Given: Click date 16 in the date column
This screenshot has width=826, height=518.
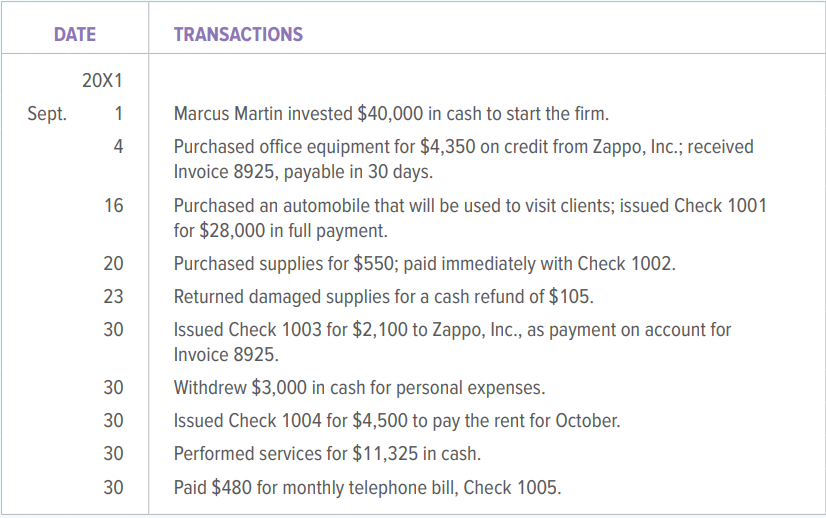Looking at the screenshot, I should [113, 206].
